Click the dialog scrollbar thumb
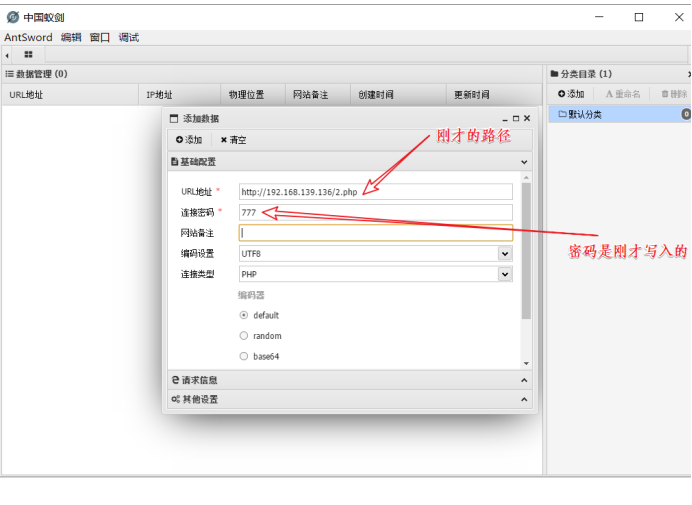692x505 pixels. 526,251
